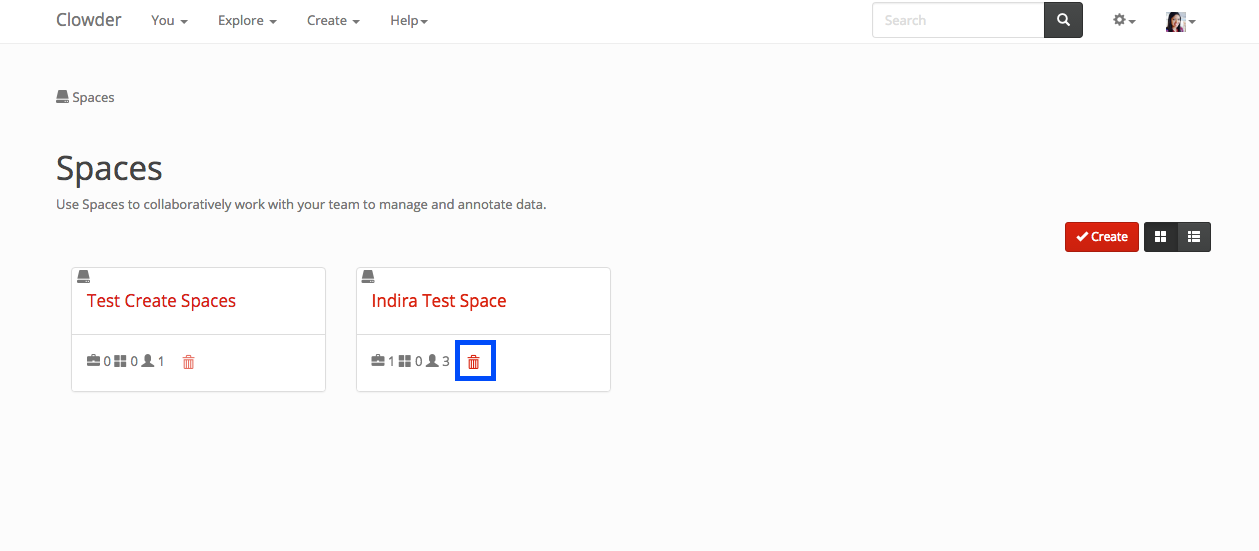Switch to grid tile view
Image resolution: width=1259 pixels, height=551 pixels.
(x=1161, y=237)
